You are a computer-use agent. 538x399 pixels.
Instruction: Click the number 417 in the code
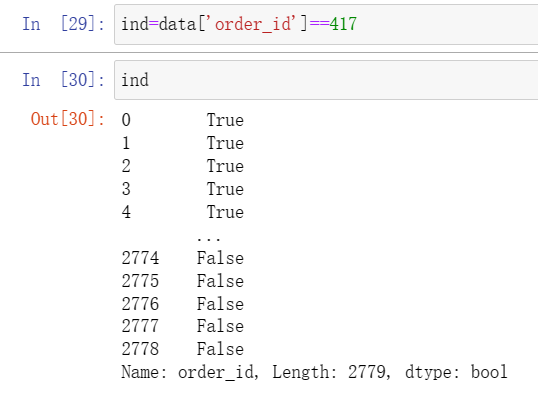pyautogui.click(x=343, y=24)
